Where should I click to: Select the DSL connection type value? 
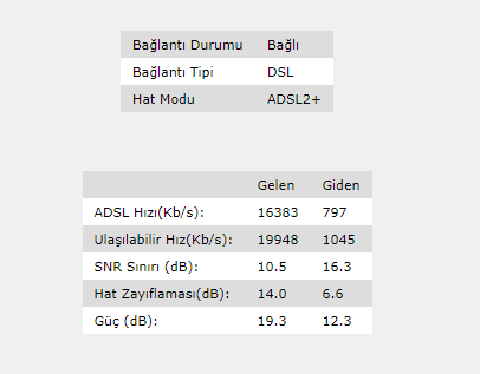(280, 72)
